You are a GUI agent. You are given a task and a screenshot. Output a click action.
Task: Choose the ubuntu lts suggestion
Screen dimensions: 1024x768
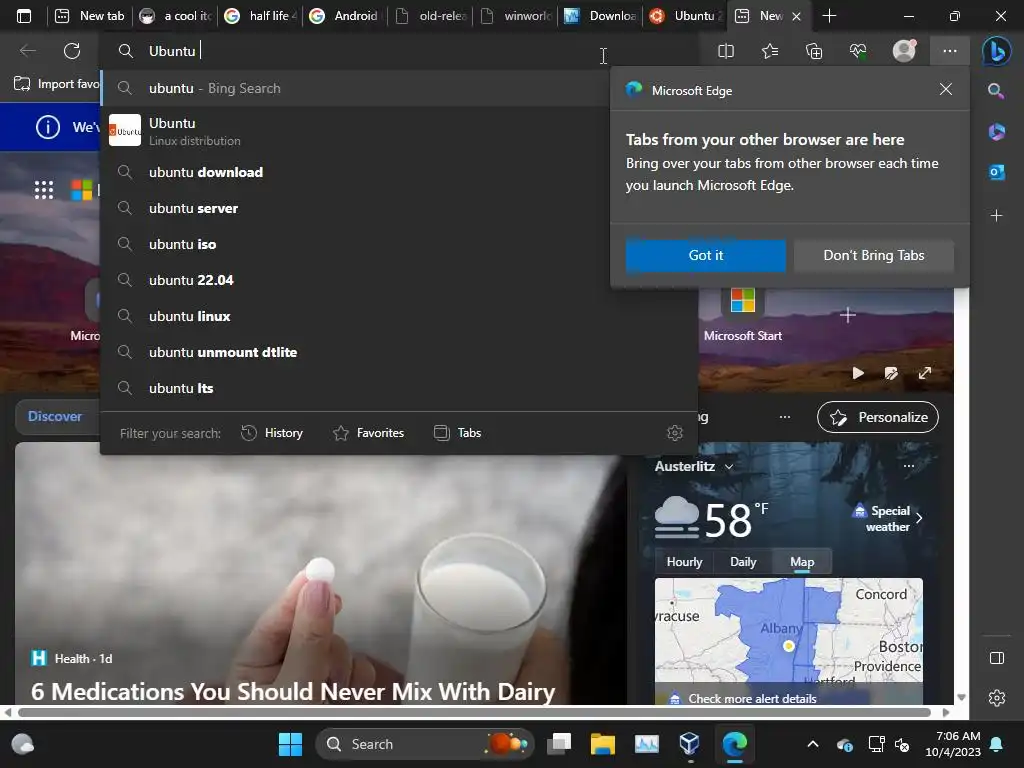point(398,388)
